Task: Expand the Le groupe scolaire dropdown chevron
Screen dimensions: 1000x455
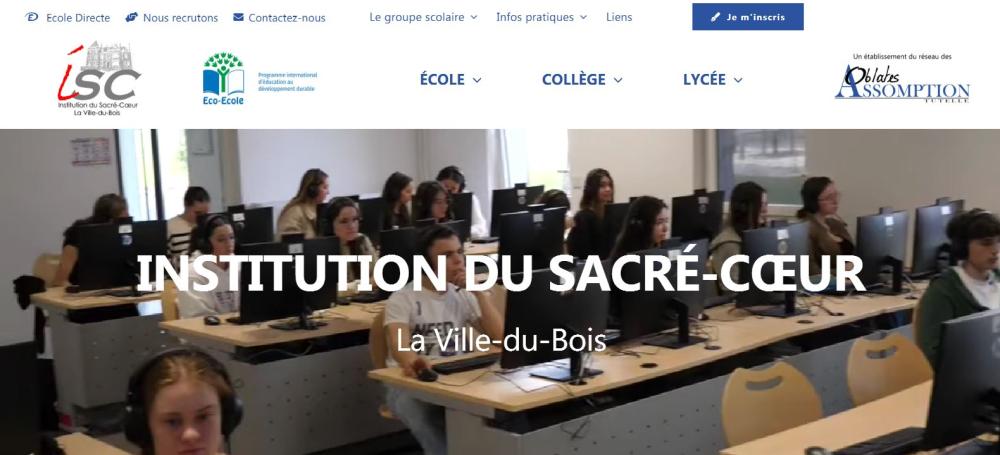Action: pos(474,18)
